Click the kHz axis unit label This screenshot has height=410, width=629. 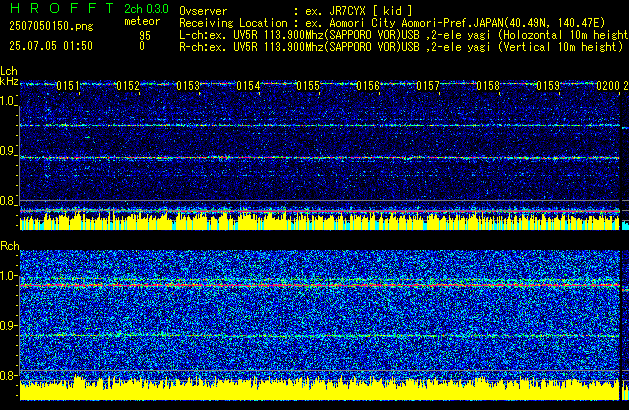tap(9, 81)
